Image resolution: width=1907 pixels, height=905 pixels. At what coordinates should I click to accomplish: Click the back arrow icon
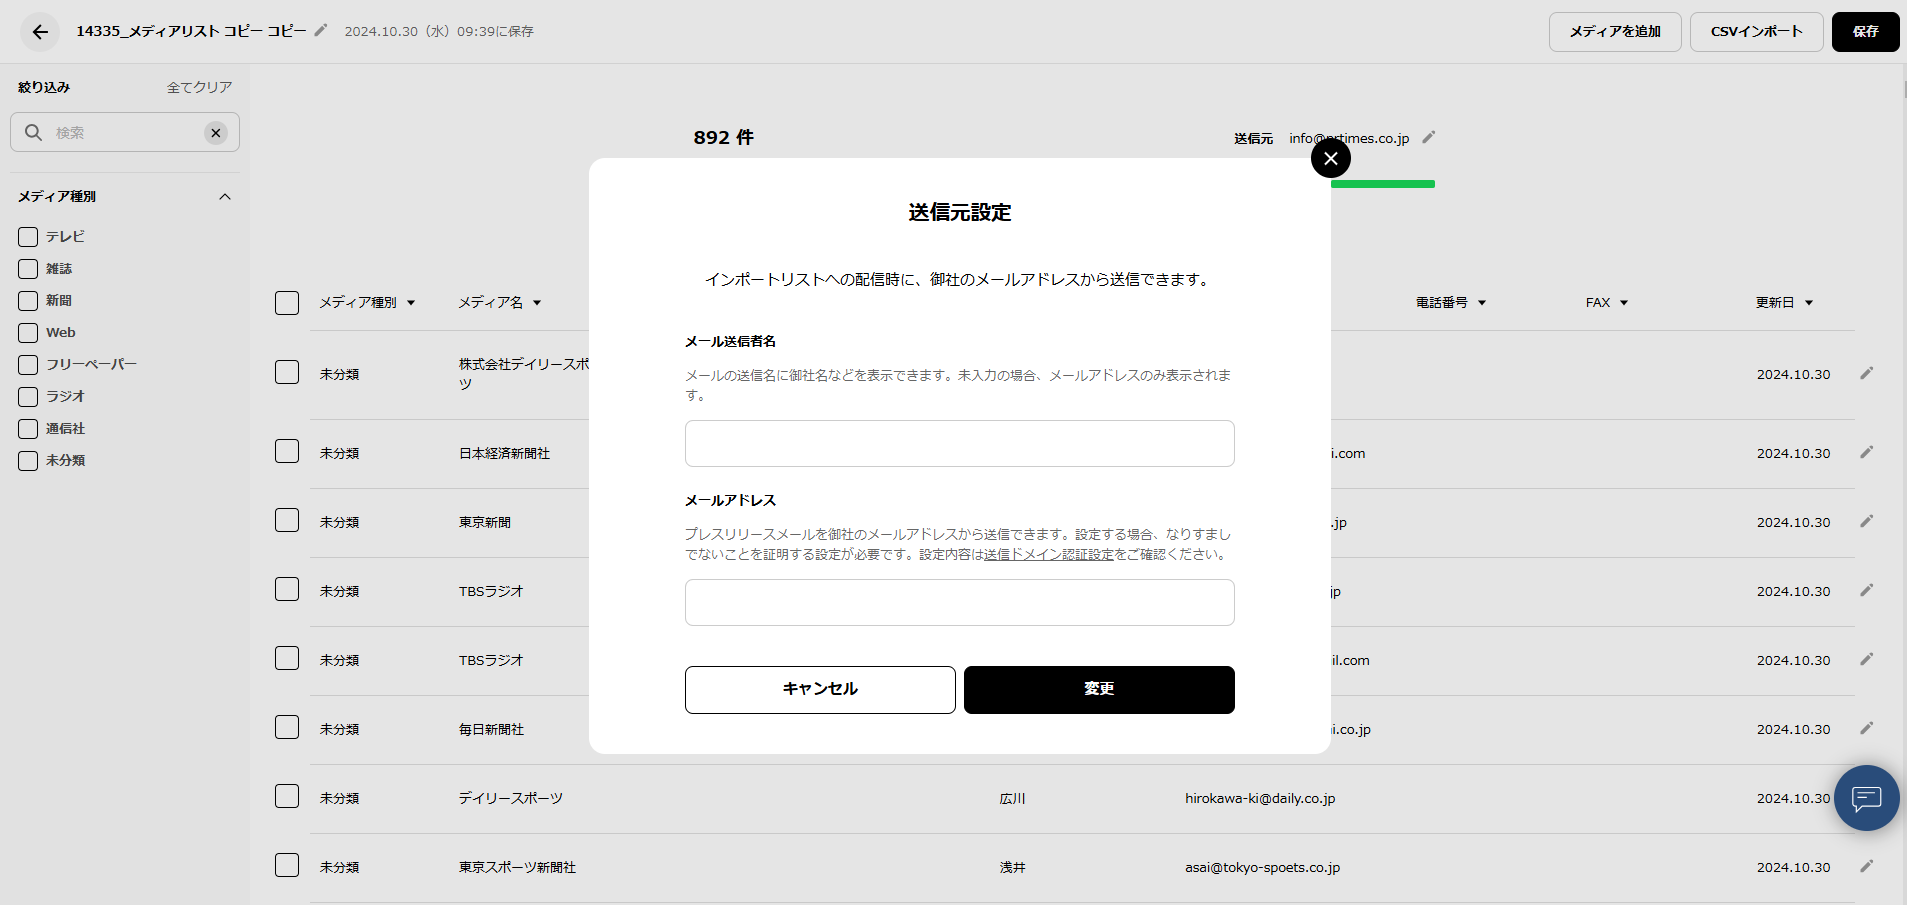coord(40,32)
